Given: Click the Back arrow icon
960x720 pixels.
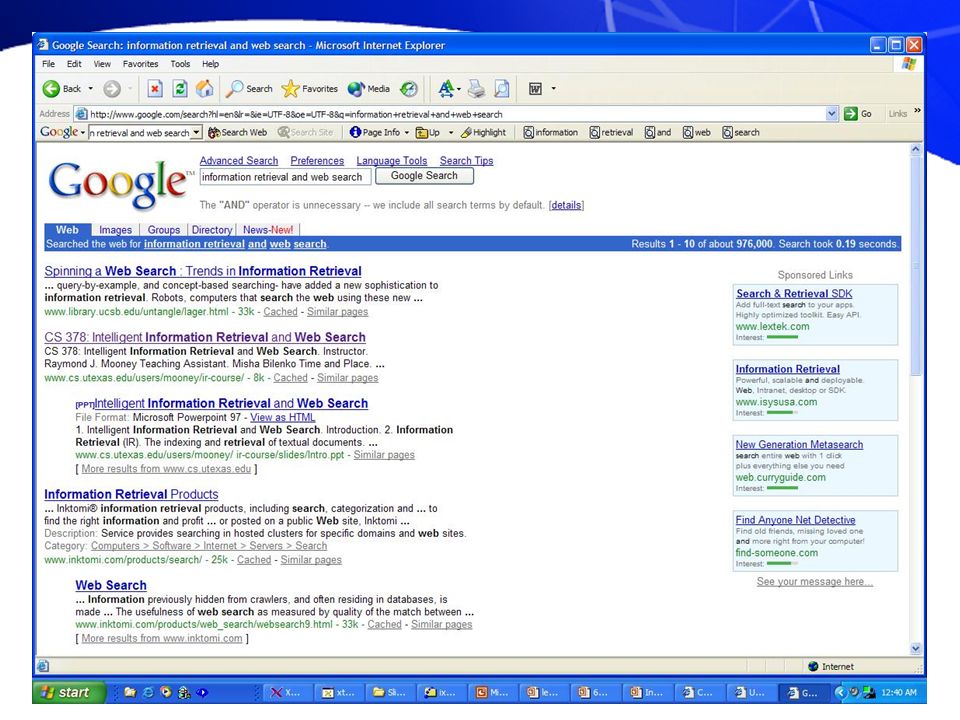Looking at the screenshot, I should click(51, 89).
